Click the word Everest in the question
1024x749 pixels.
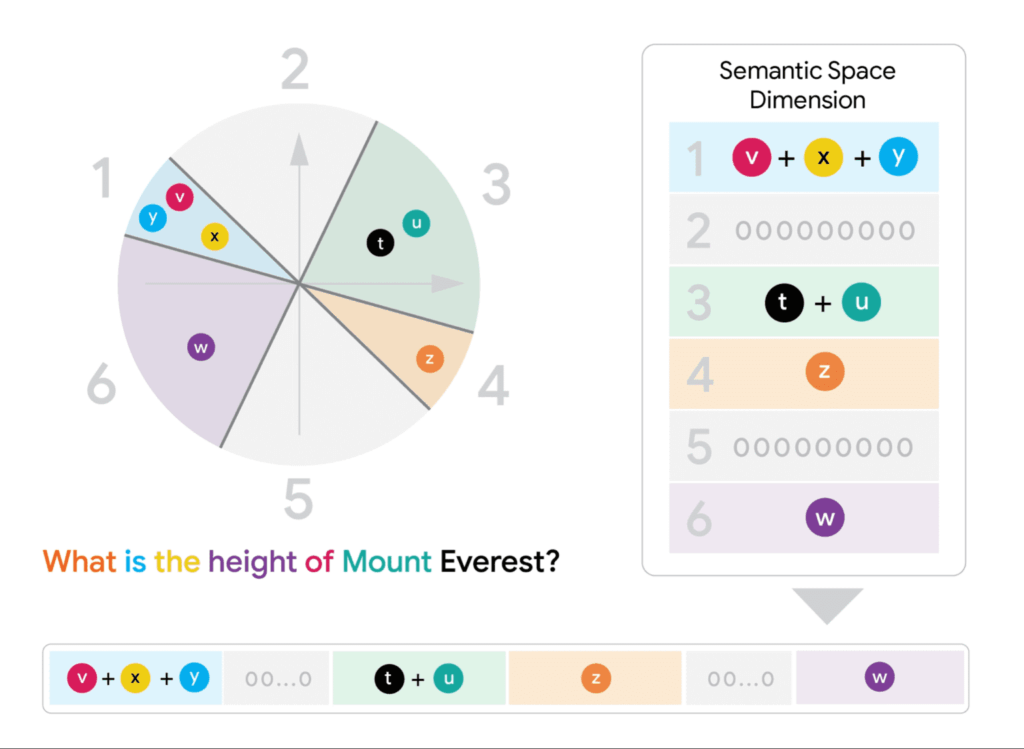(500, 562)
